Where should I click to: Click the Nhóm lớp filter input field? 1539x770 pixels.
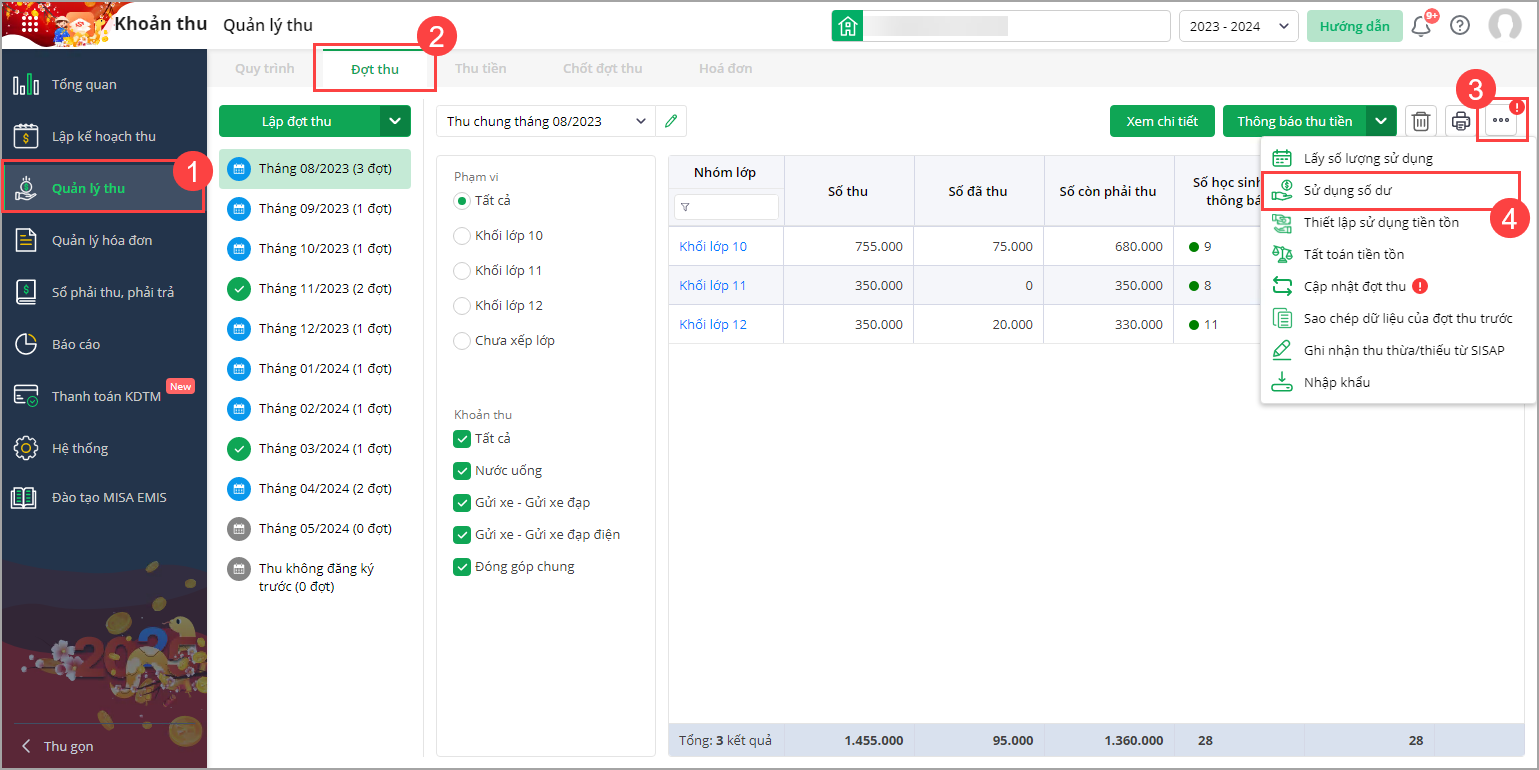[732, 207]
